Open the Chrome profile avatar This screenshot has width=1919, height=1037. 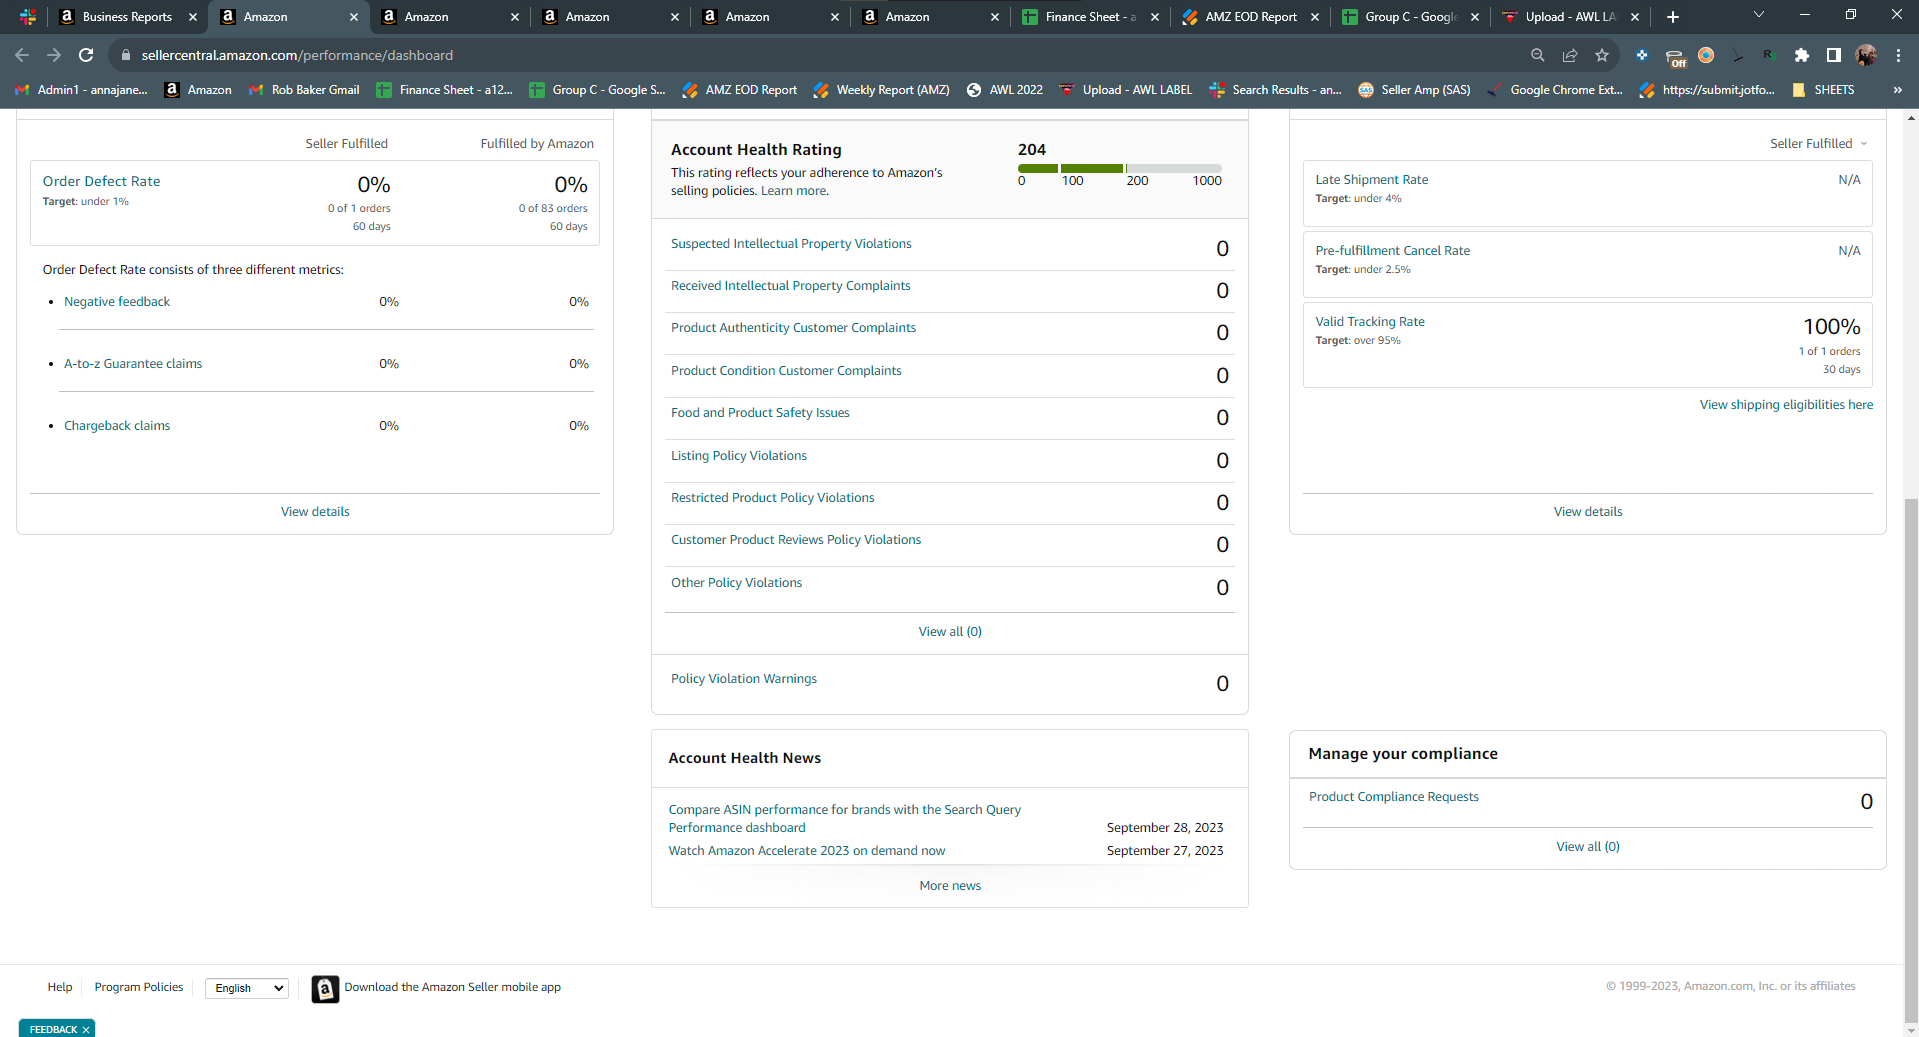(x=1866, y=55)
